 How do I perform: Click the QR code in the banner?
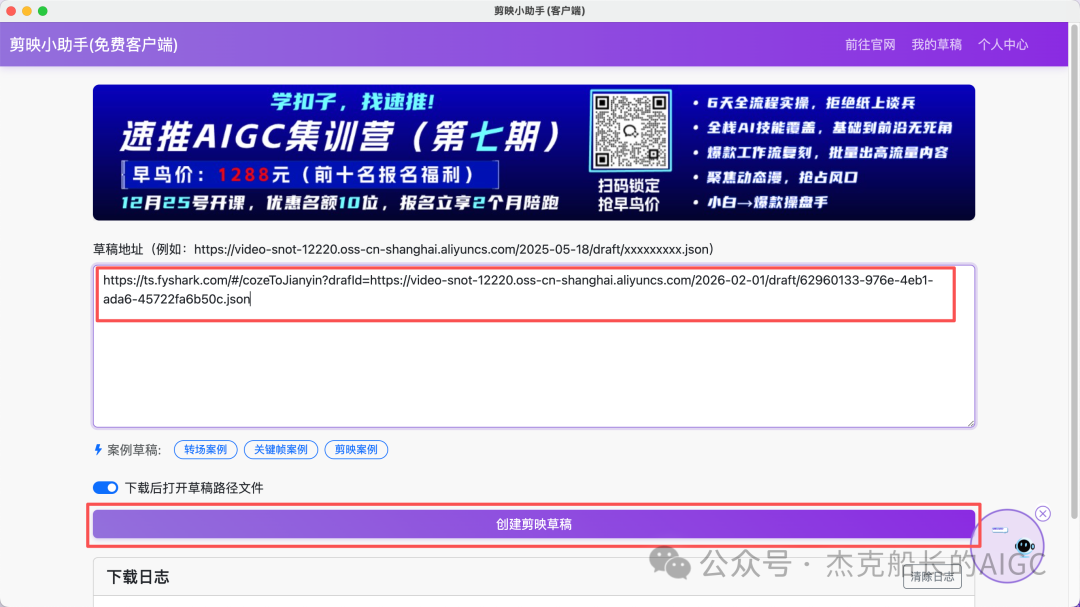tap(630, 131)
